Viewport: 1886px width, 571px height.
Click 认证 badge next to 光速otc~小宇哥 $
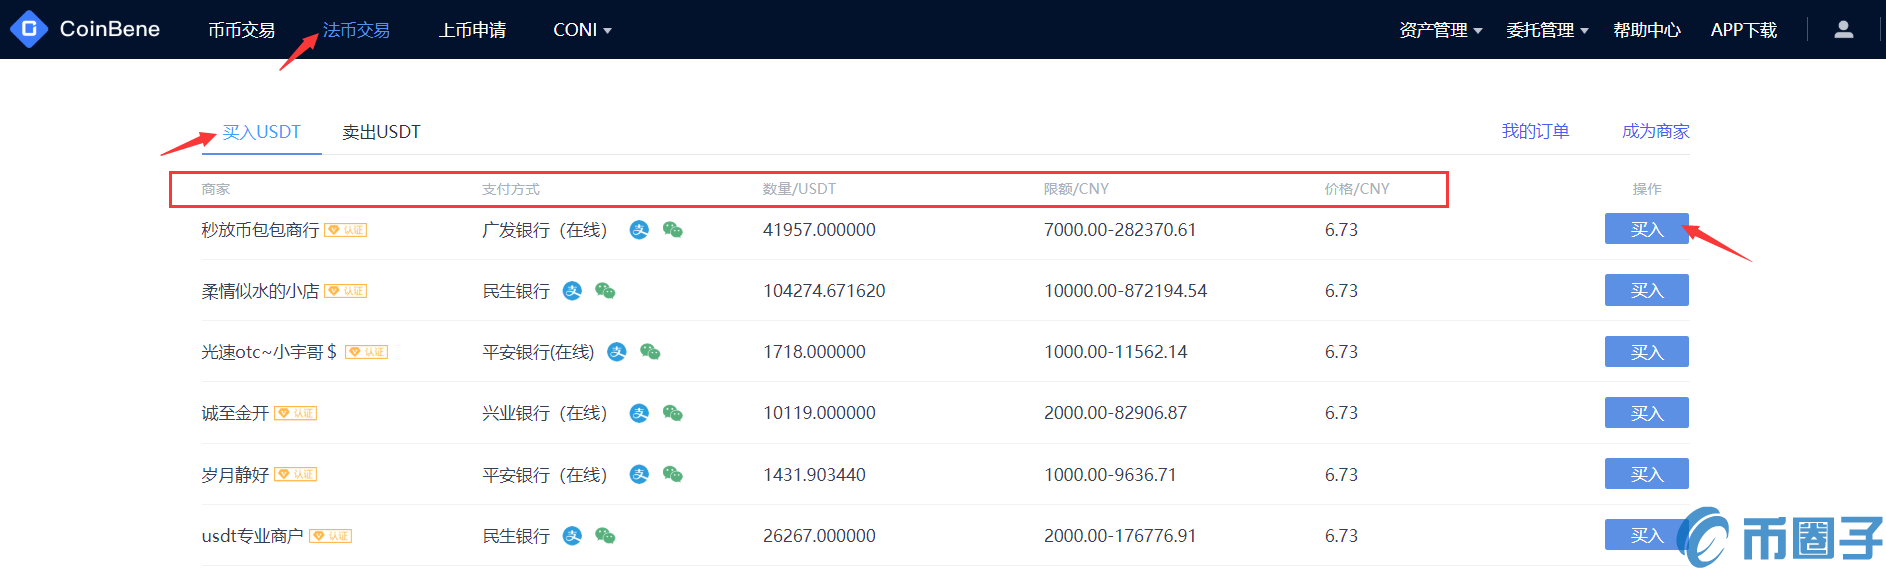click(x=366, y=352)
